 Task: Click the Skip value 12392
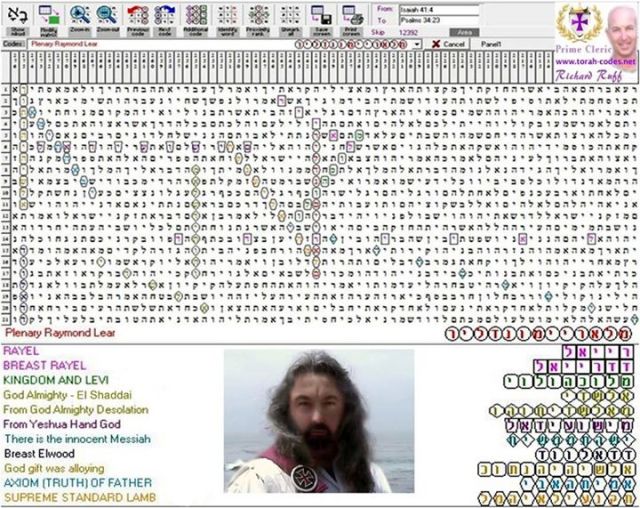tap(409, 32)
